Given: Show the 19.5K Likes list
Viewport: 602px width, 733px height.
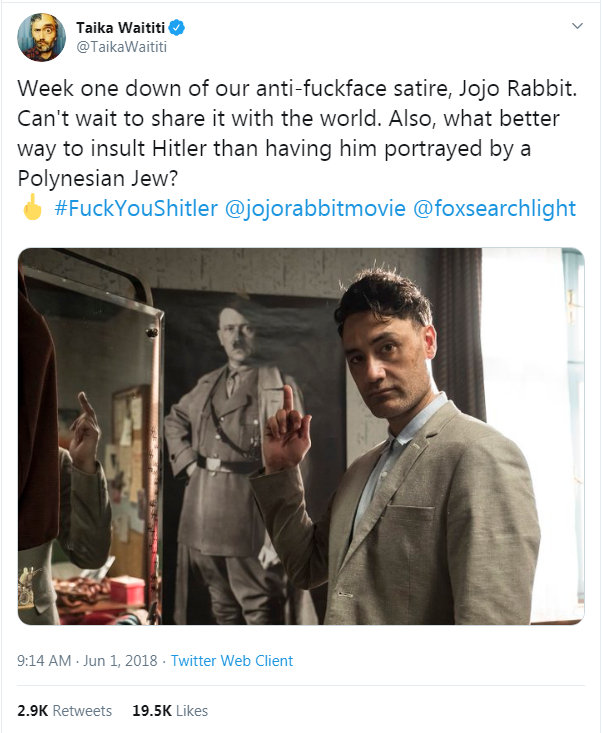Looking at the screenshot, I should click(170, 711).
